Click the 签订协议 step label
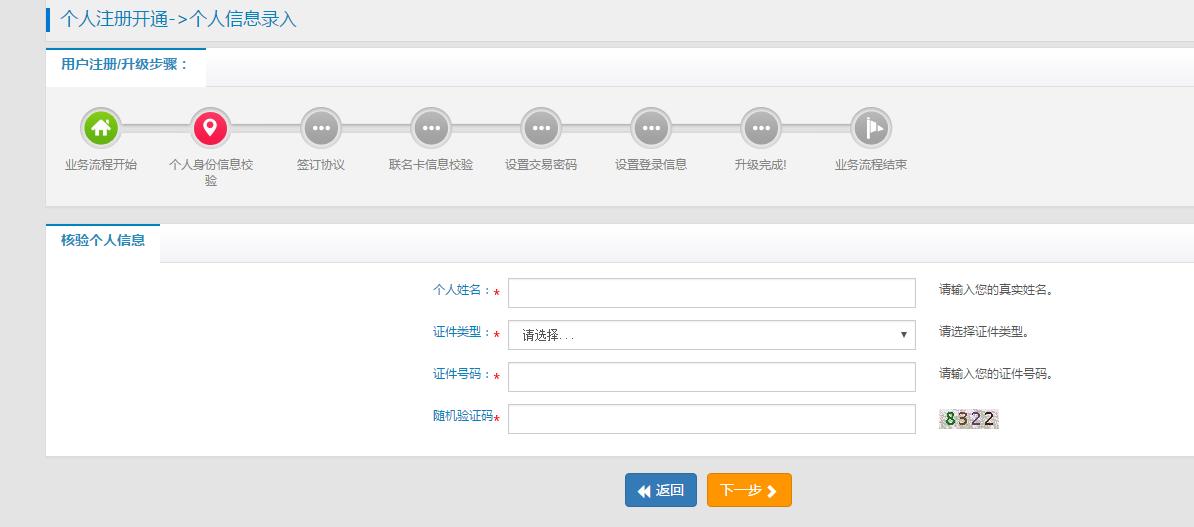The image size is (1194, 527). (x=321, y=164)
